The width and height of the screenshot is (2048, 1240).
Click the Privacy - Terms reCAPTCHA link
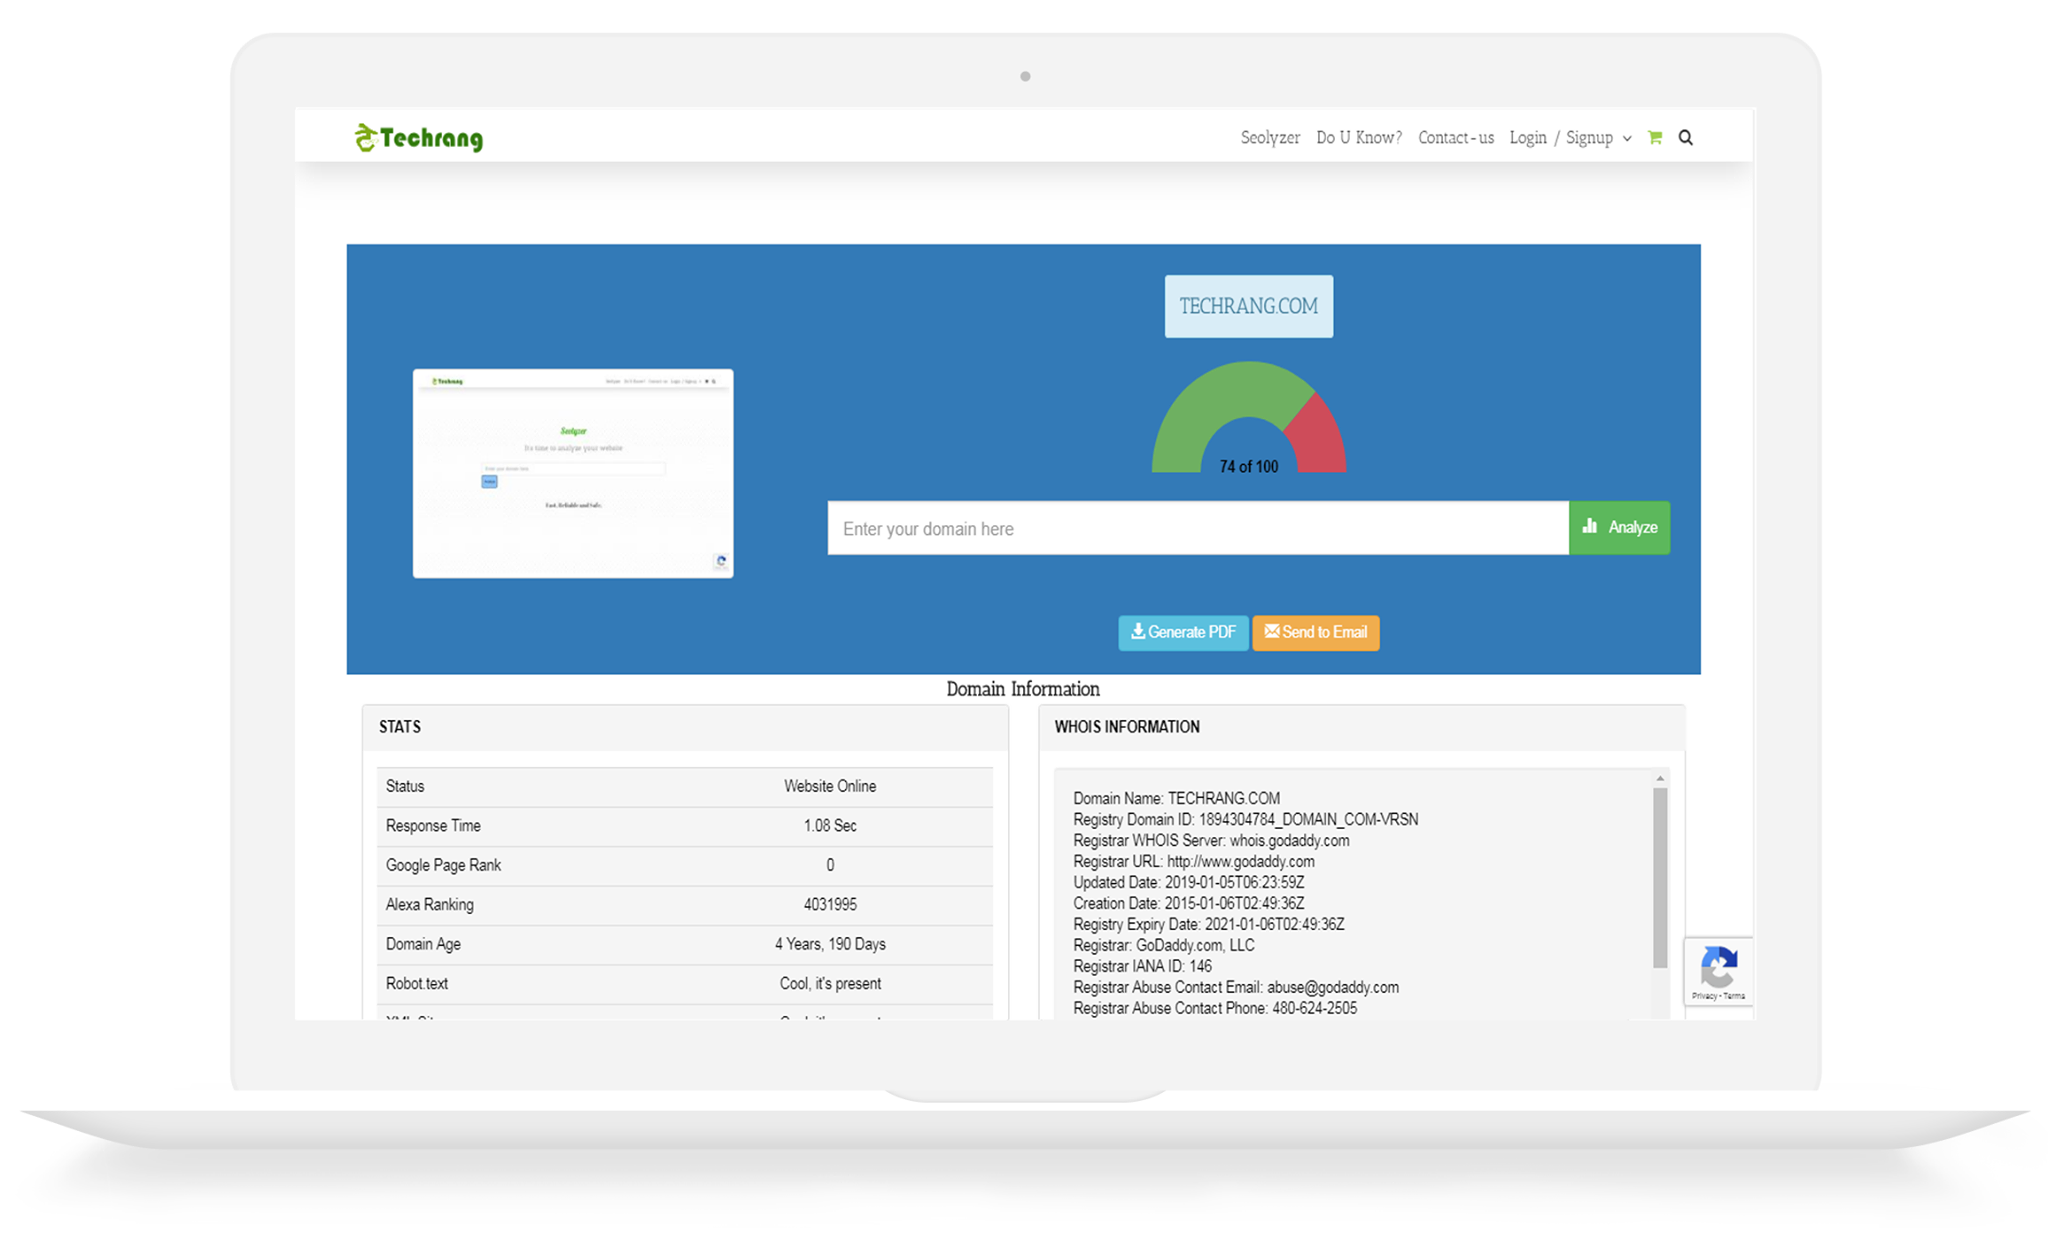[x=1718, y=996]
